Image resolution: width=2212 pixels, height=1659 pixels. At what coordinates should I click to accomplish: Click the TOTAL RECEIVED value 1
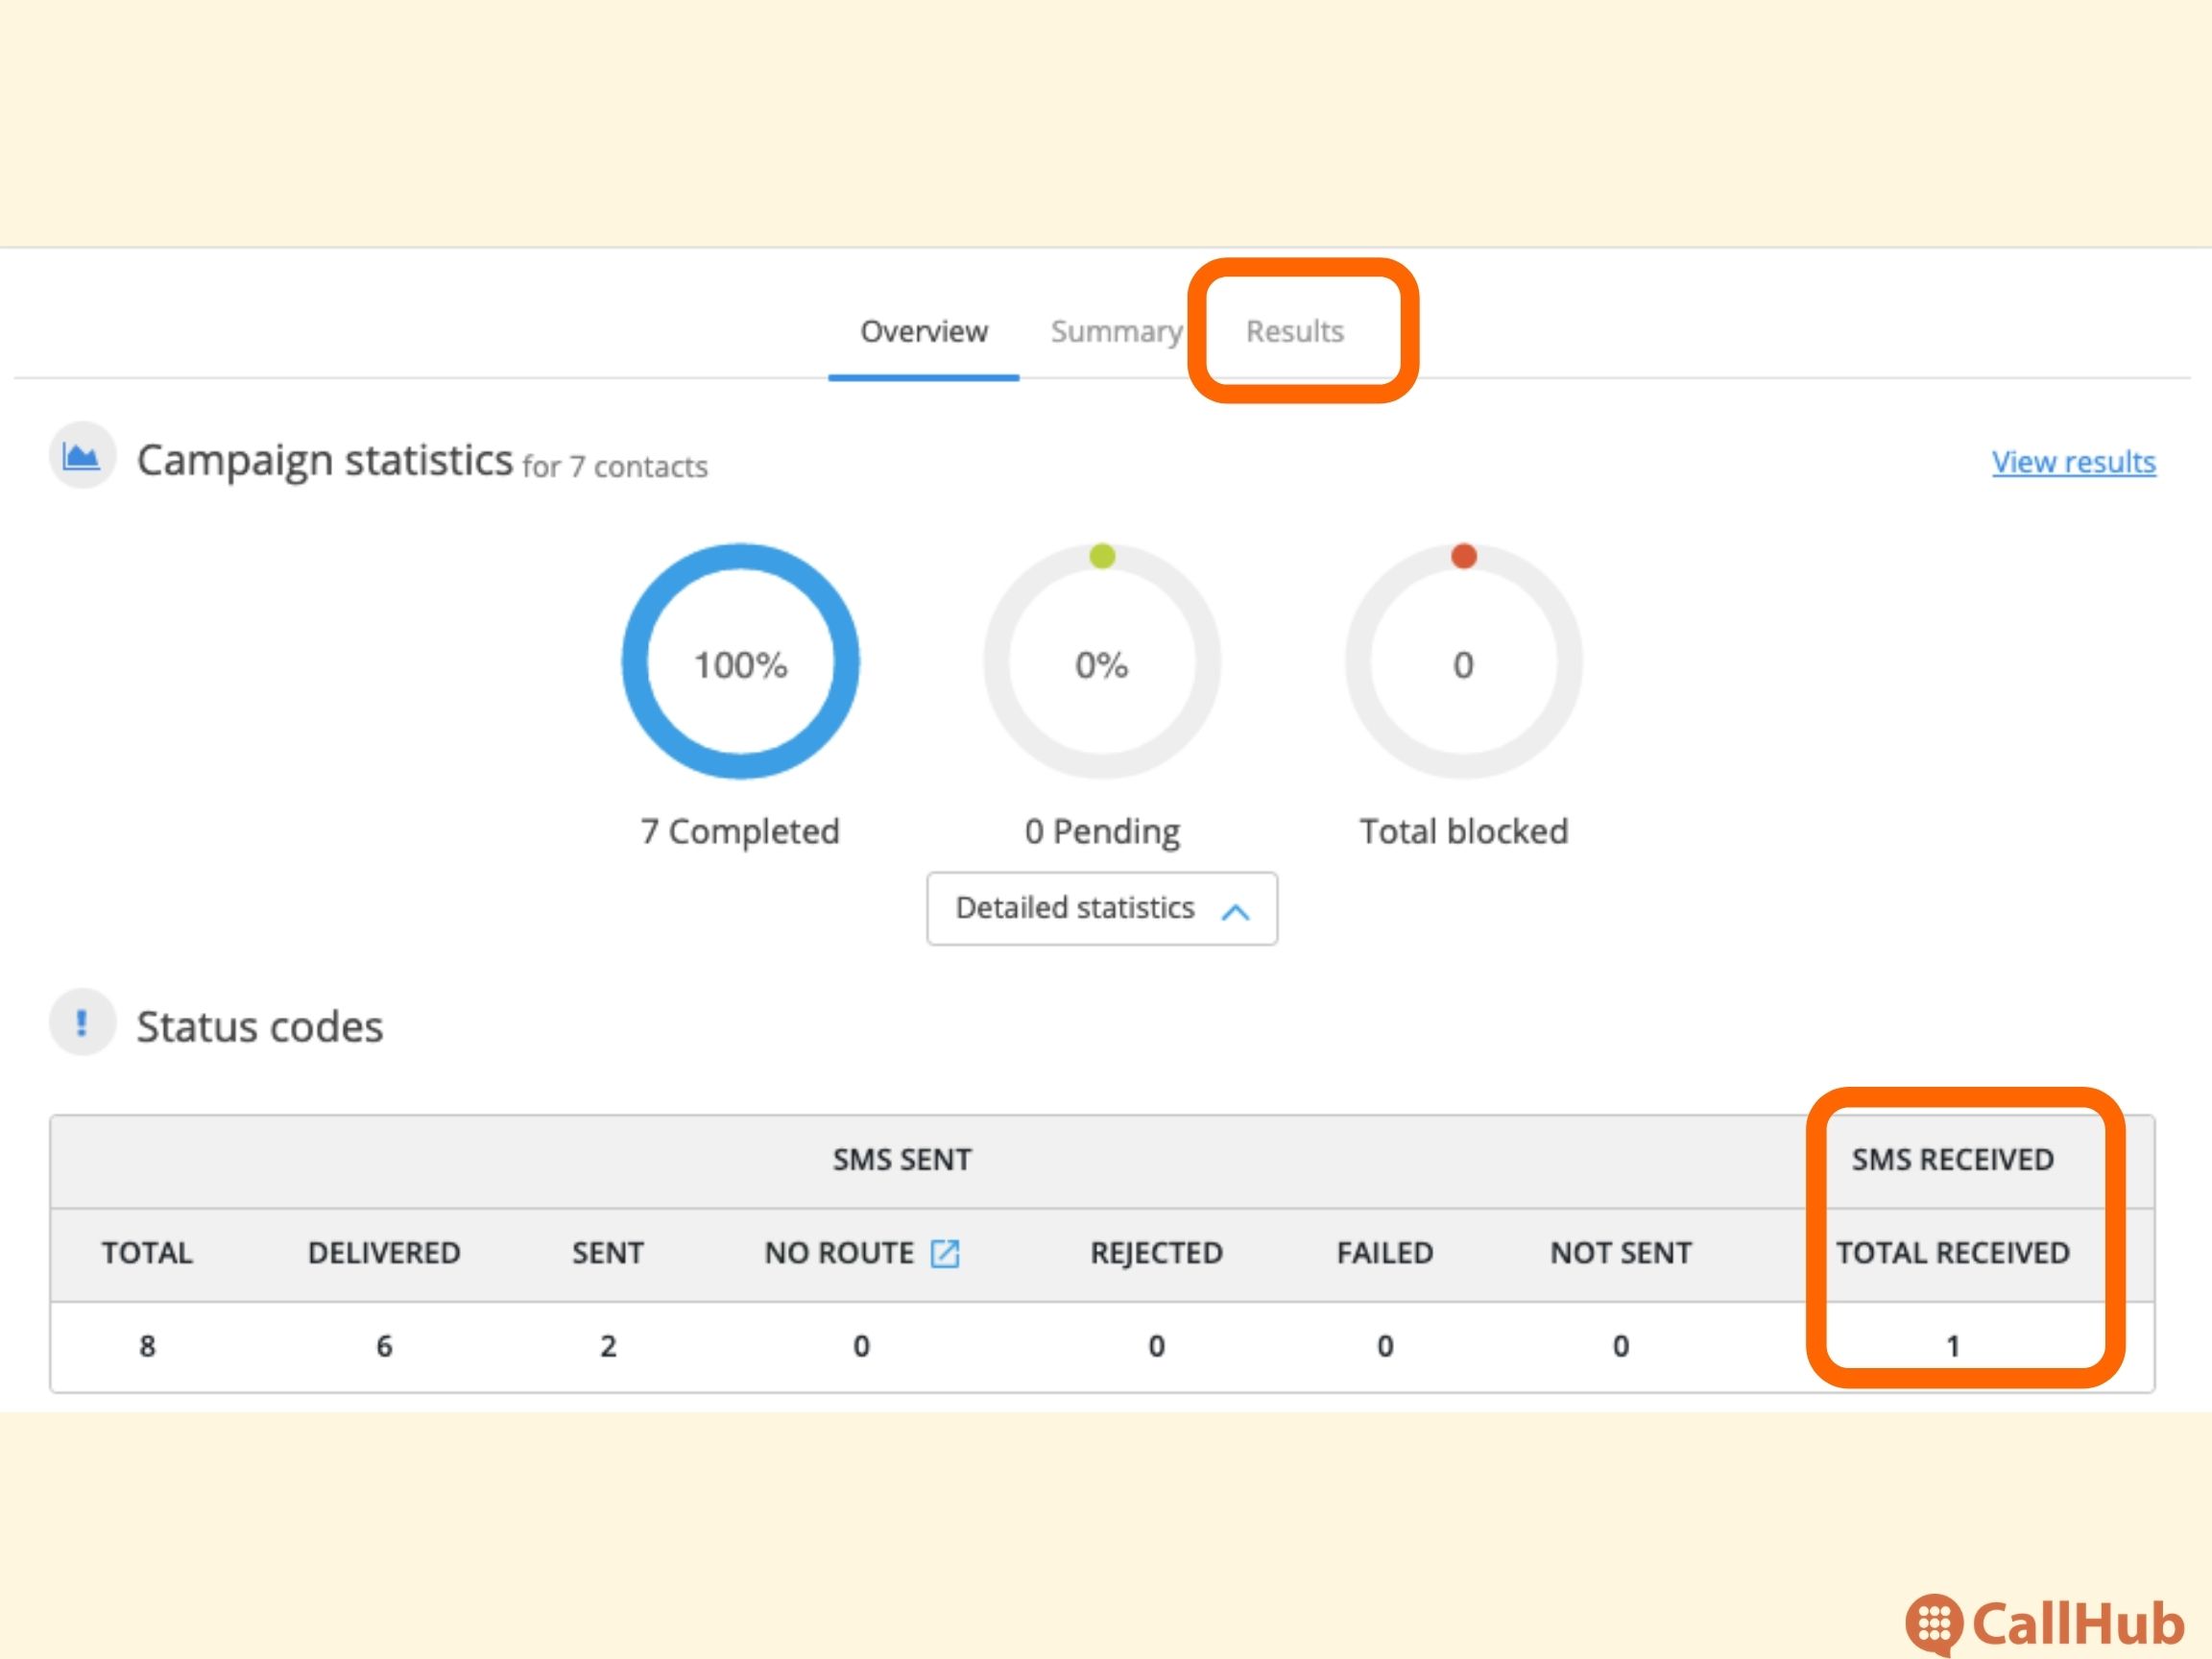coord(1952,1346)
